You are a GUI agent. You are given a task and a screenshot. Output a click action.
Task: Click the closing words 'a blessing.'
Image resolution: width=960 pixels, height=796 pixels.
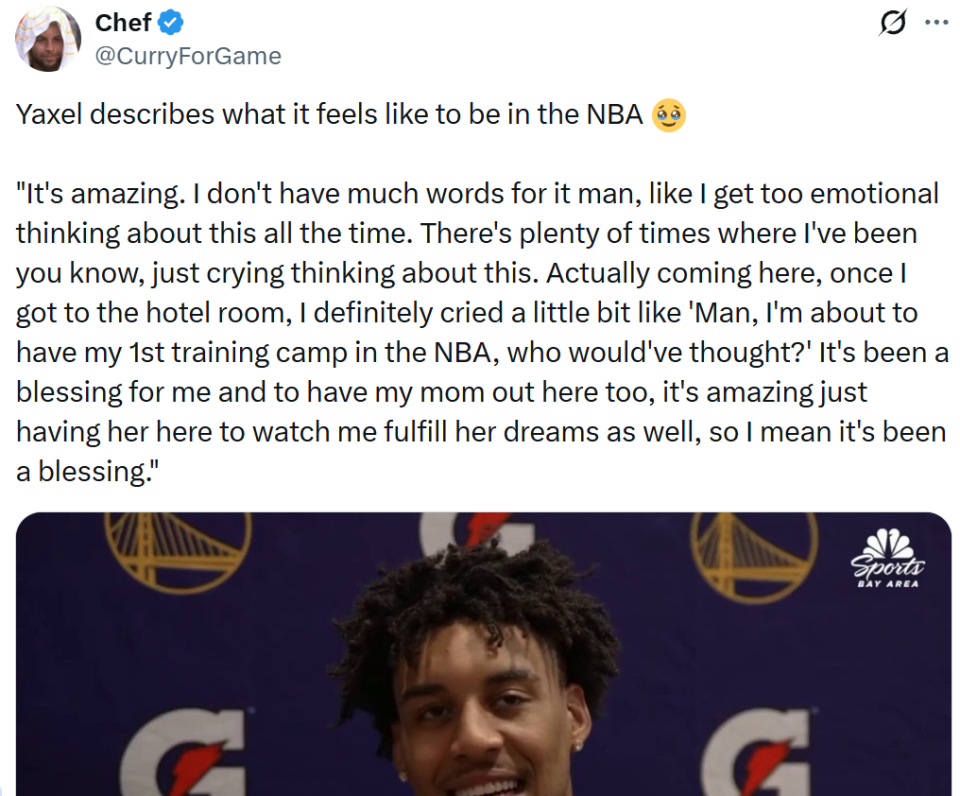(88, 471)
